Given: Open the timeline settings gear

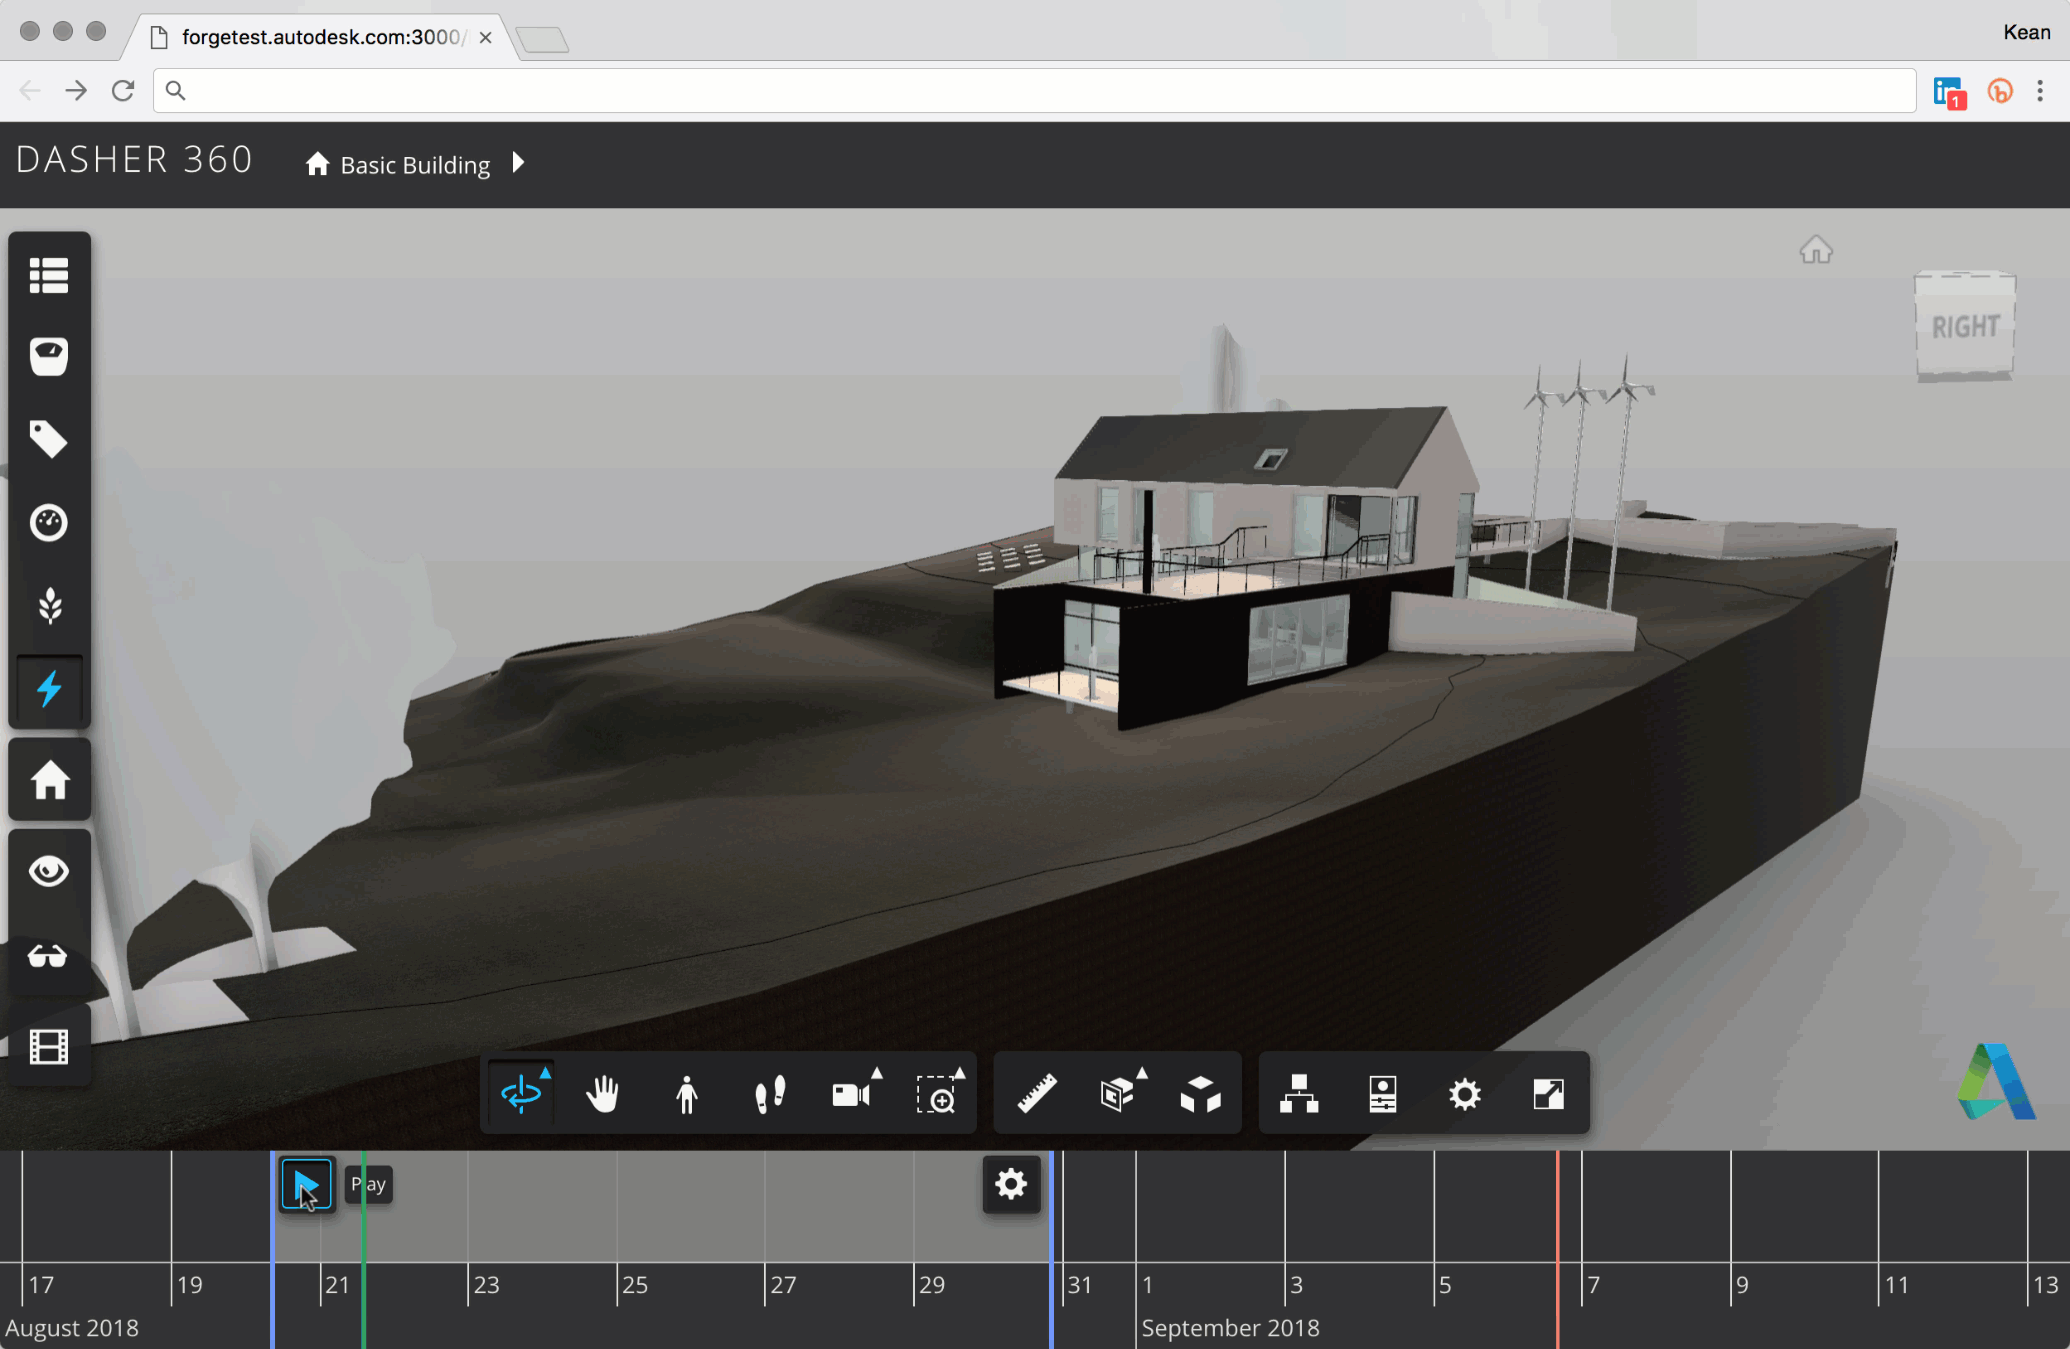Looking at the screenshot, I should pos(1011,1184).
